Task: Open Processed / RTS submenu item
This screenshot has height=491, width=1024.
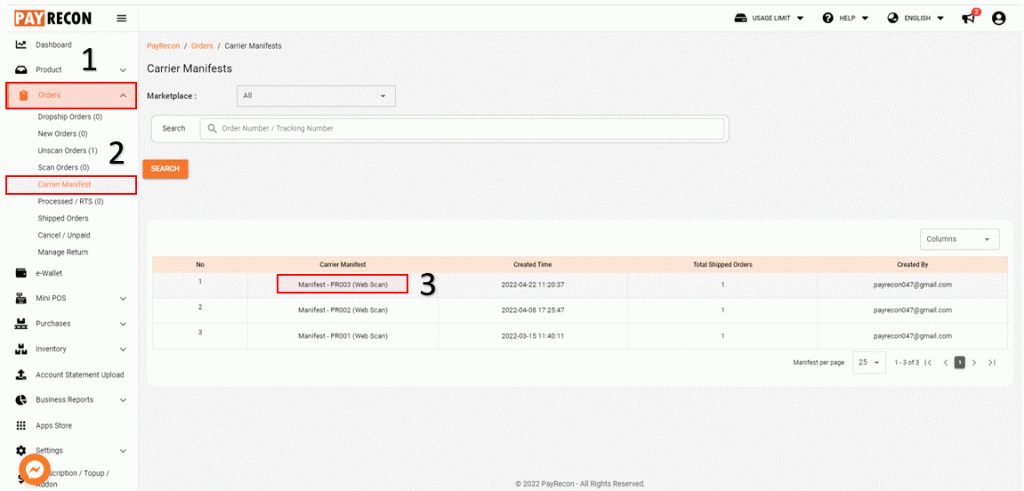Action: [71, 202]
